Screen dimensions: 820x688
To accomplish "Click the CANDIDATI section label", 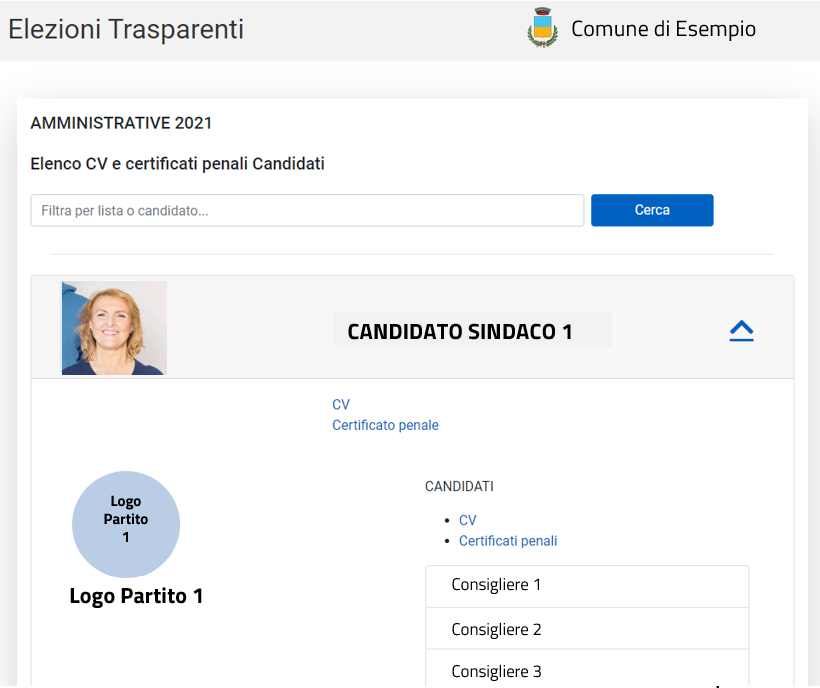I will point(459,486).
